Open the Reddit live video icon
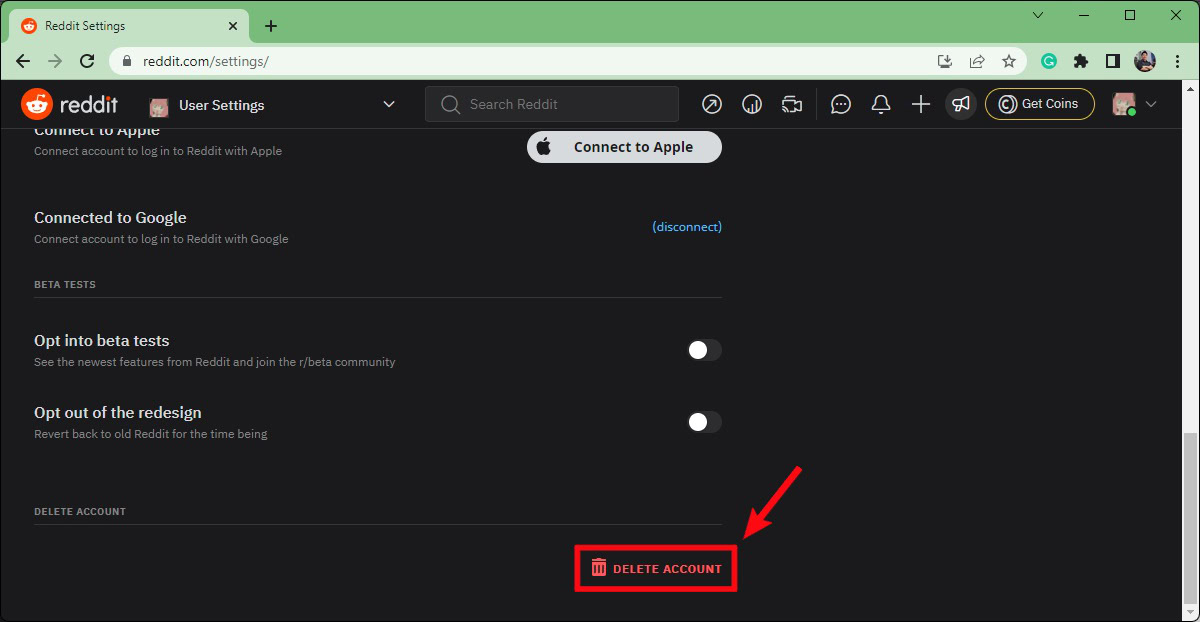Screen dimensions: 1200x622 [792, 104]
